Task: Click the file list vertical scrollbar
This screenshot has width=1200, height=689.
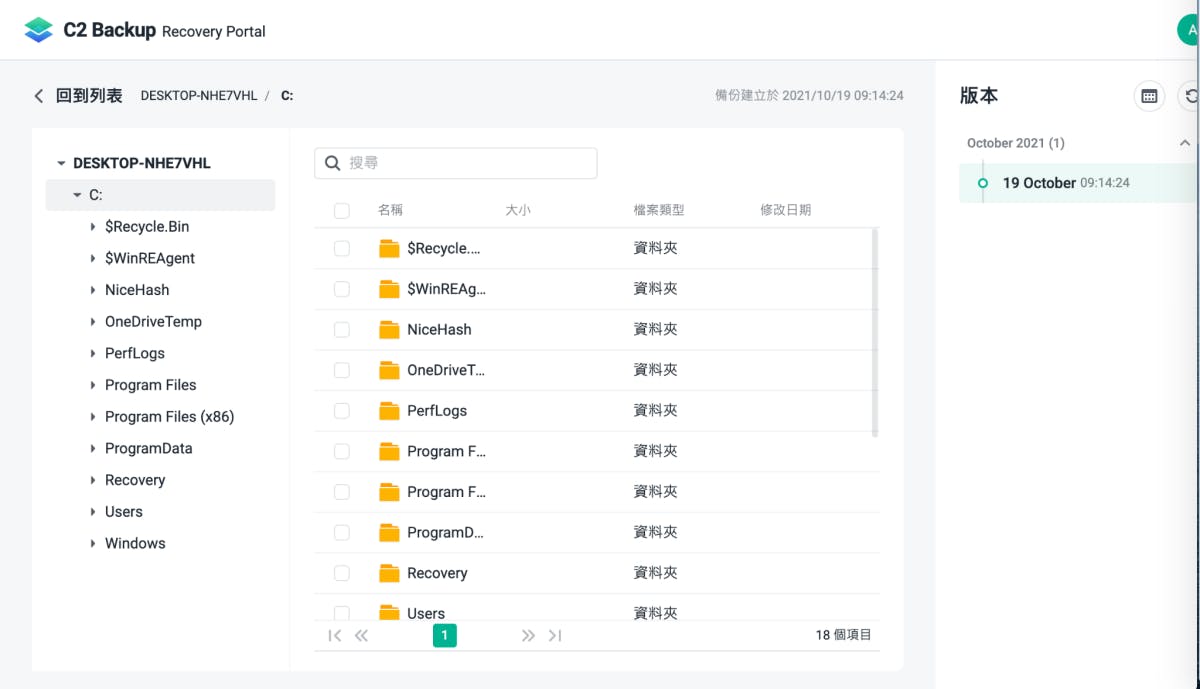Action: click(875, 330)
